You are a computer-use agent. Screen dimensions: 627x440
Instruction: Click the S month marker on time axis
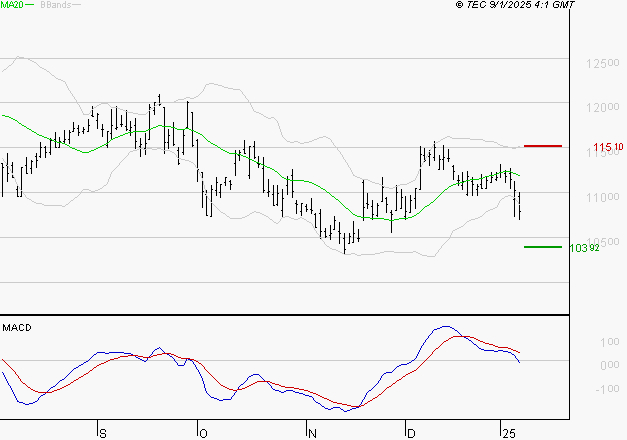(103, 434)
